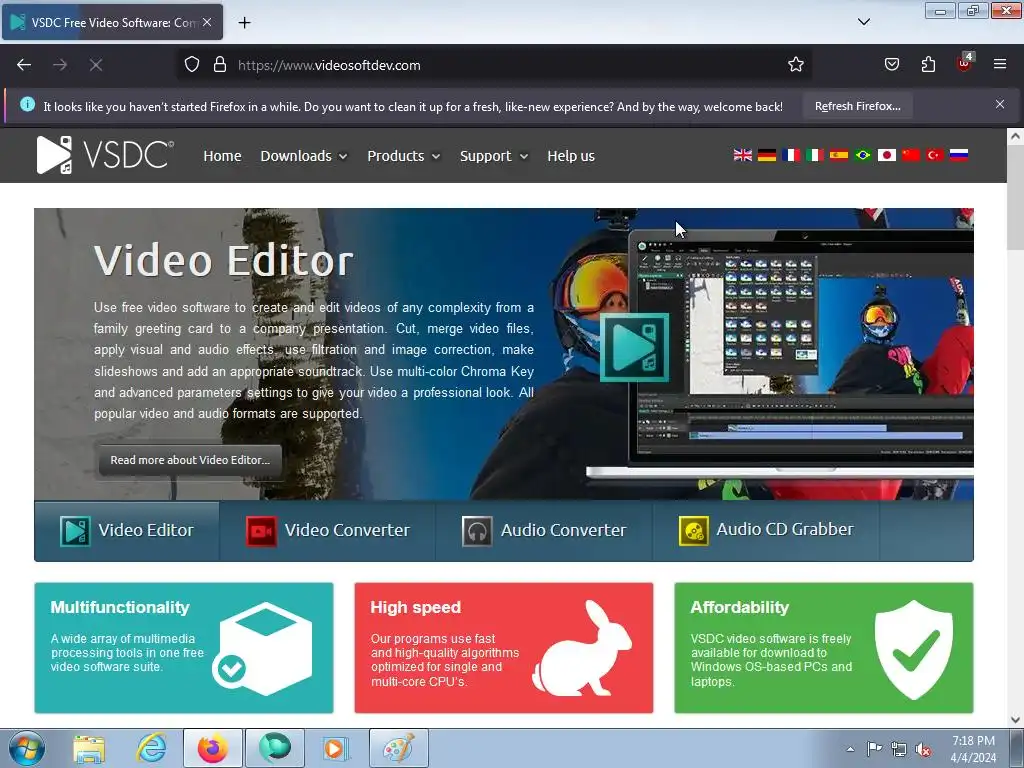Viewport: 1024px width, 768px height.
Task: Go back with the browser back arrow
Action: tap(24, 65)
